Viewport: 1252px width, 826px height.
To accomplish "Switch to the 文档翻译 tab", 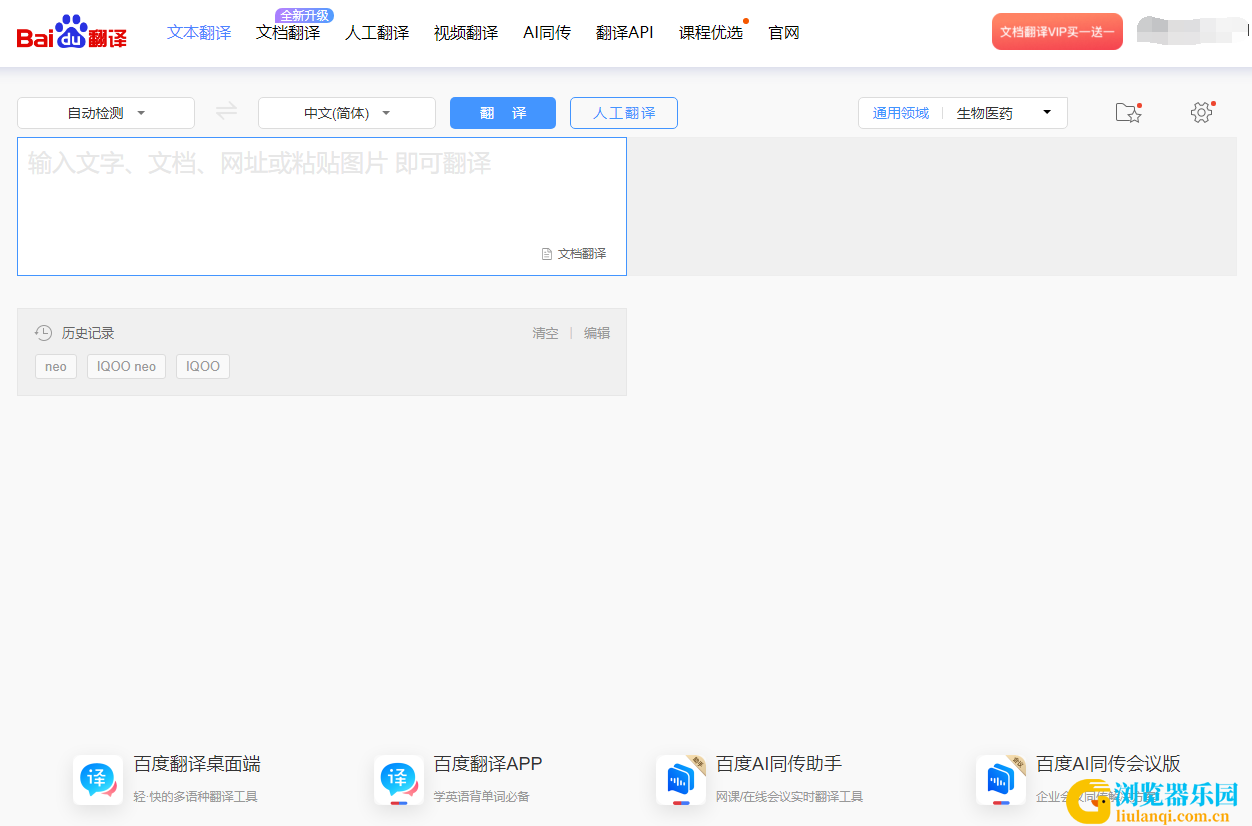I will (288, 33).
